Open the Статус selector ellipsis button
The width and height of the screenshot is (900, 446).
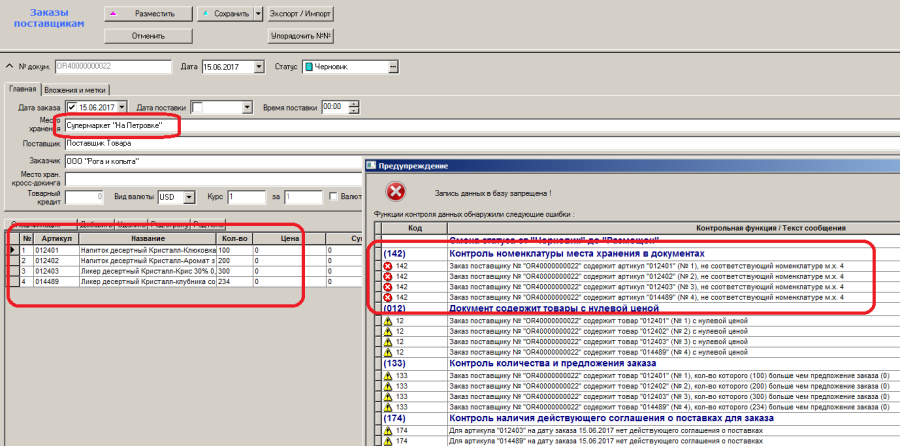393,67
